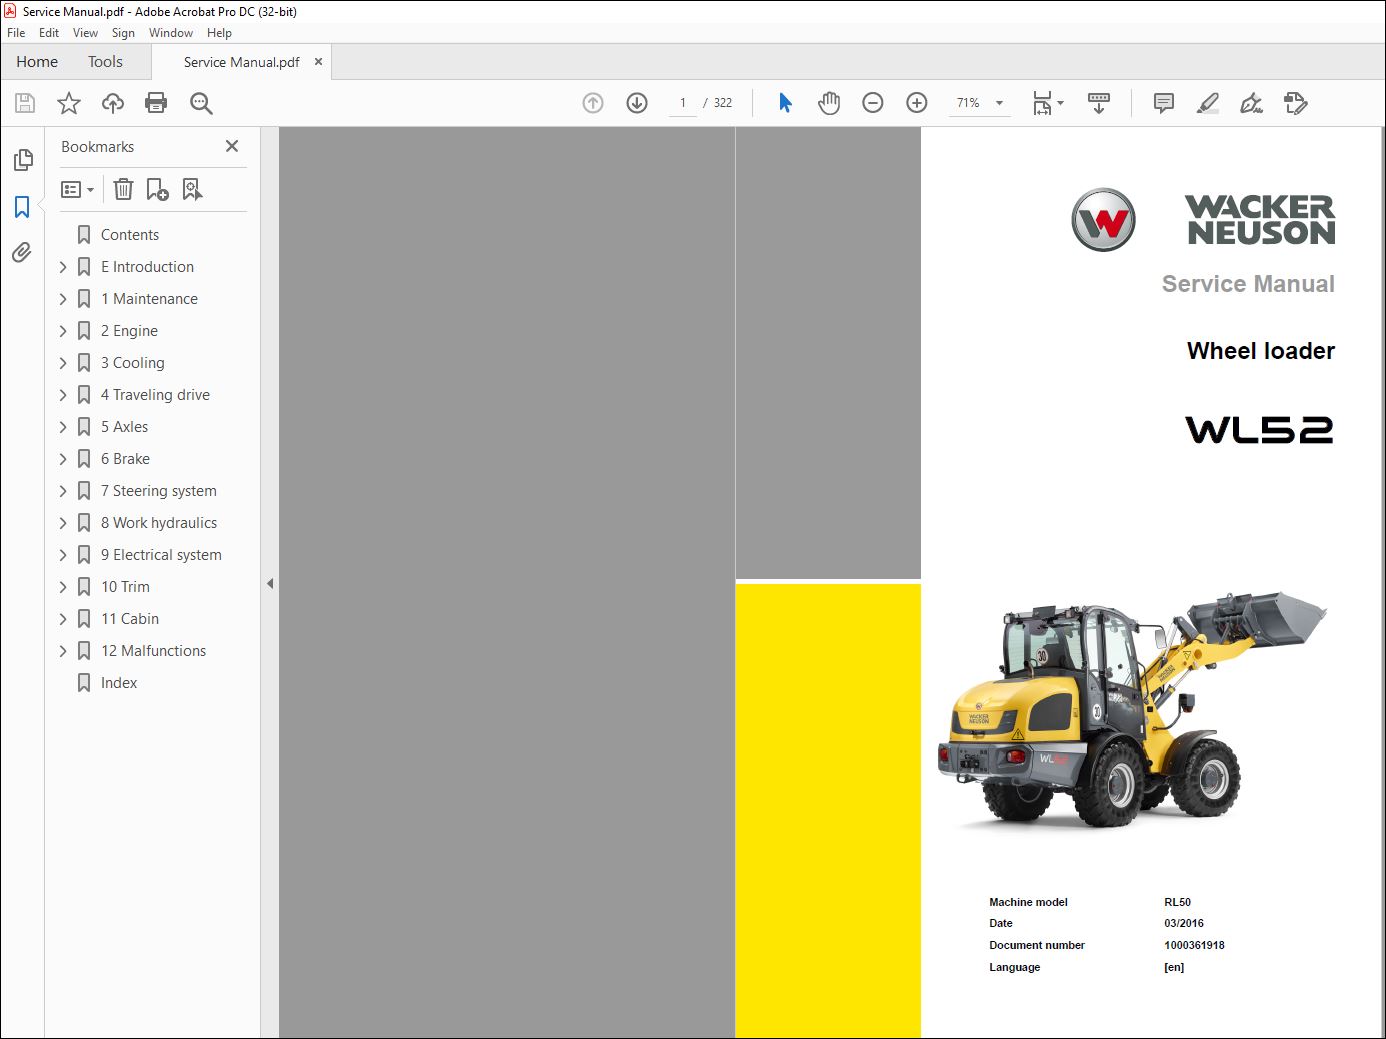Add a comment sticky note

(1164, 103)
